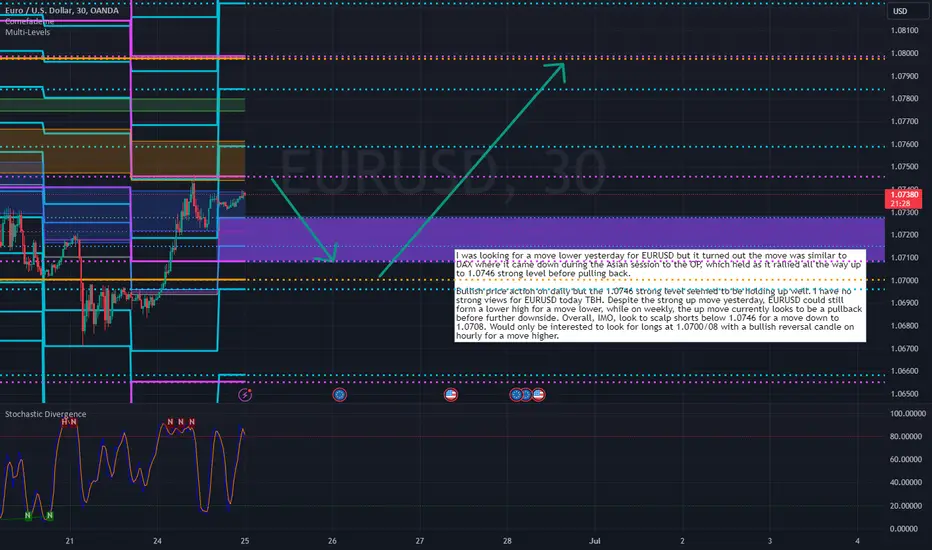
Task: Open the first EU flag event above date 28
Action: click(515, 394)
